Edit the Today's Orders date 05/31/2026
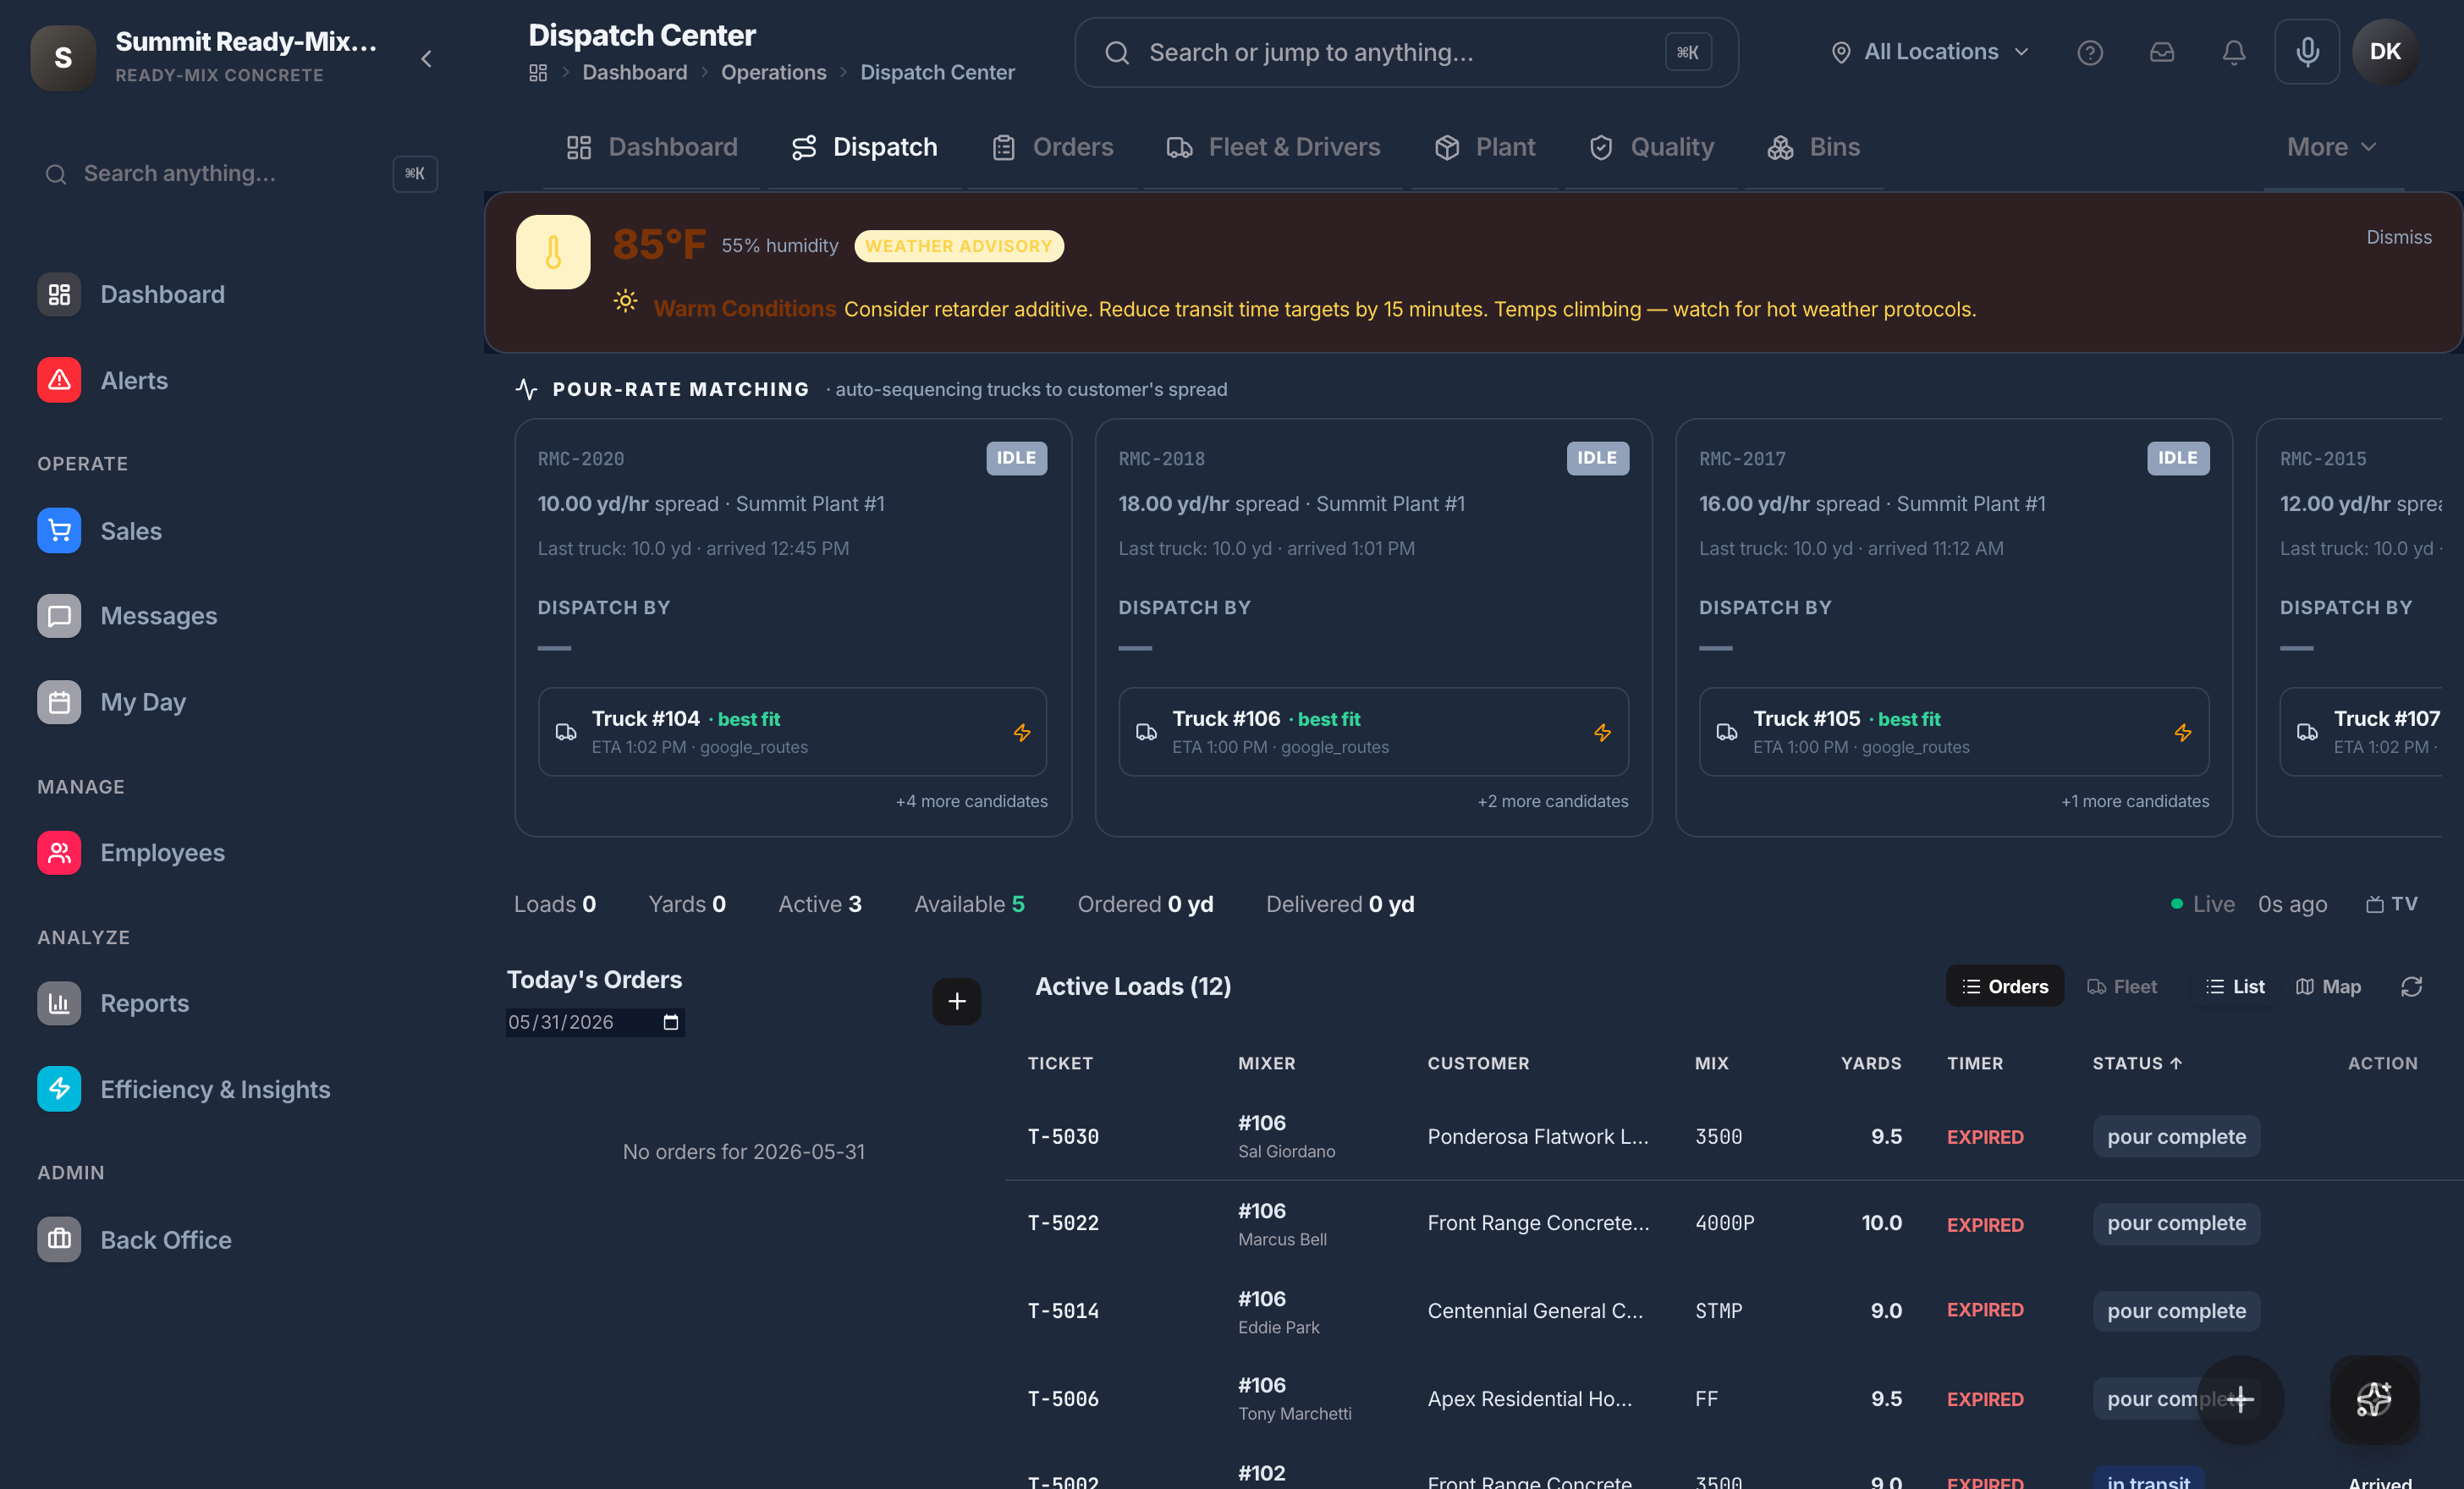This screenshot has width=2464, height=1489. [x=594, y=1022]
